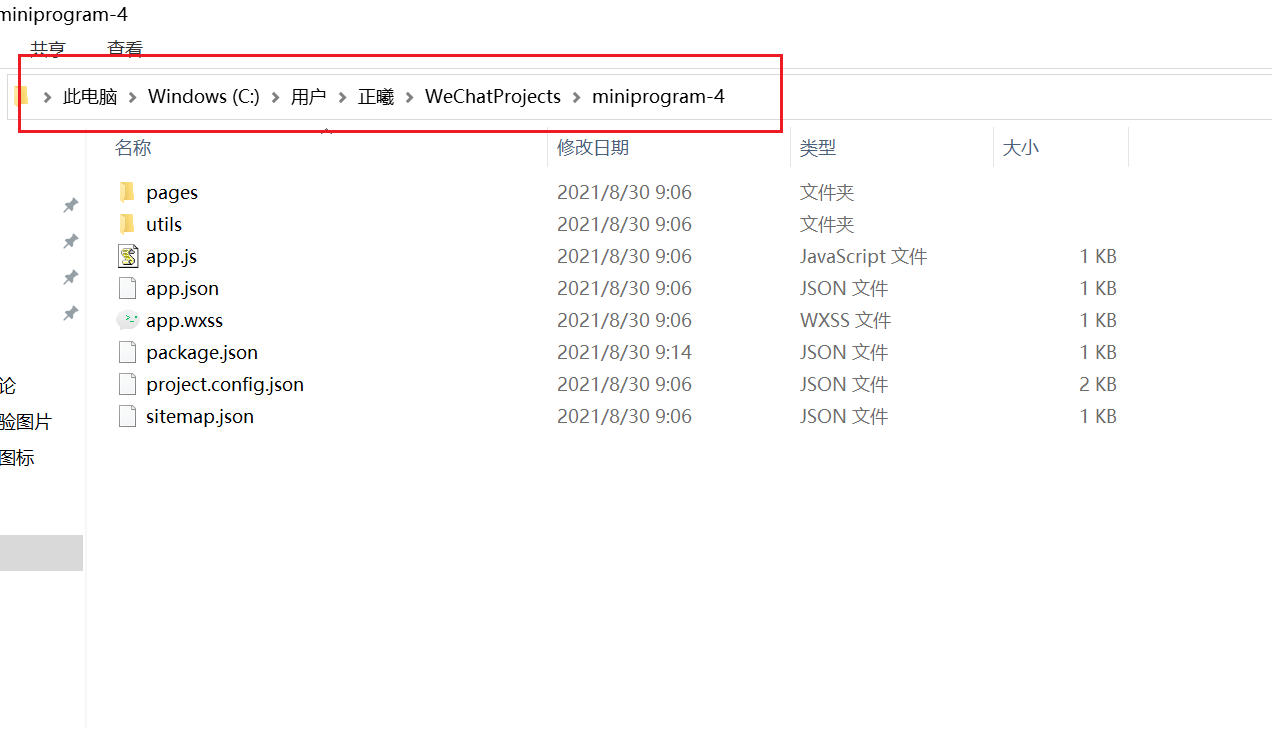Switch to the 查看 ribbon tab
Image resolution: width=1272 pixels, height=729 pixels.
coord(124,48)
